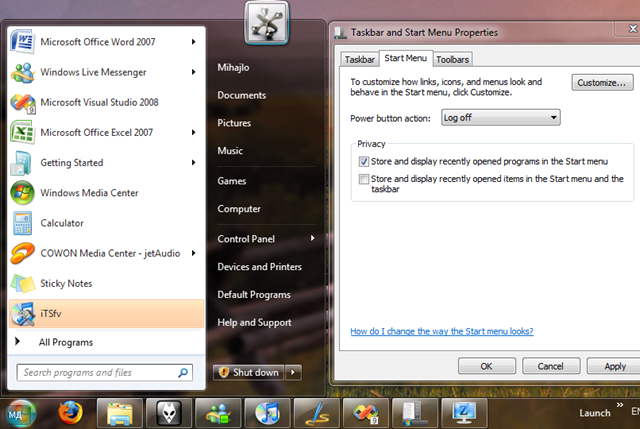Open Pictures from Start menu

pos(234,123)
